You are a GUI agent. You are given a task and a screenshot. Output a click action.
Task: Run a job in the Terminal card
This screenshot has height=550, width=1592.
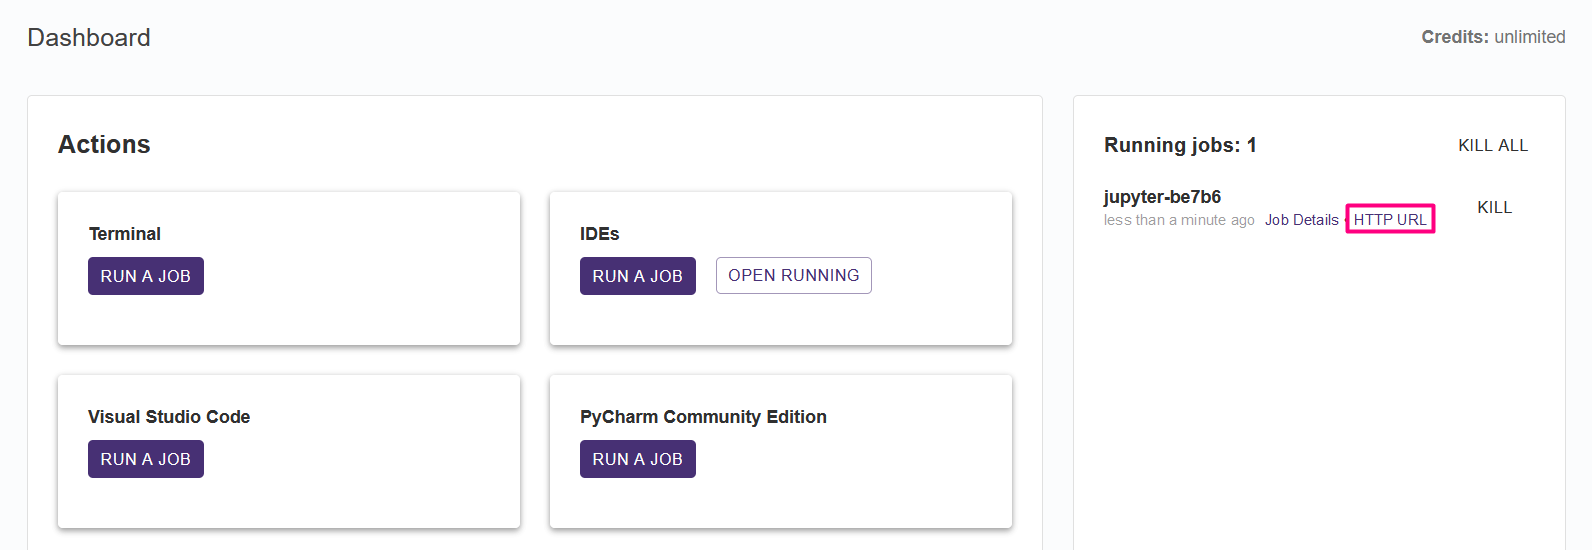pos(146,276)
